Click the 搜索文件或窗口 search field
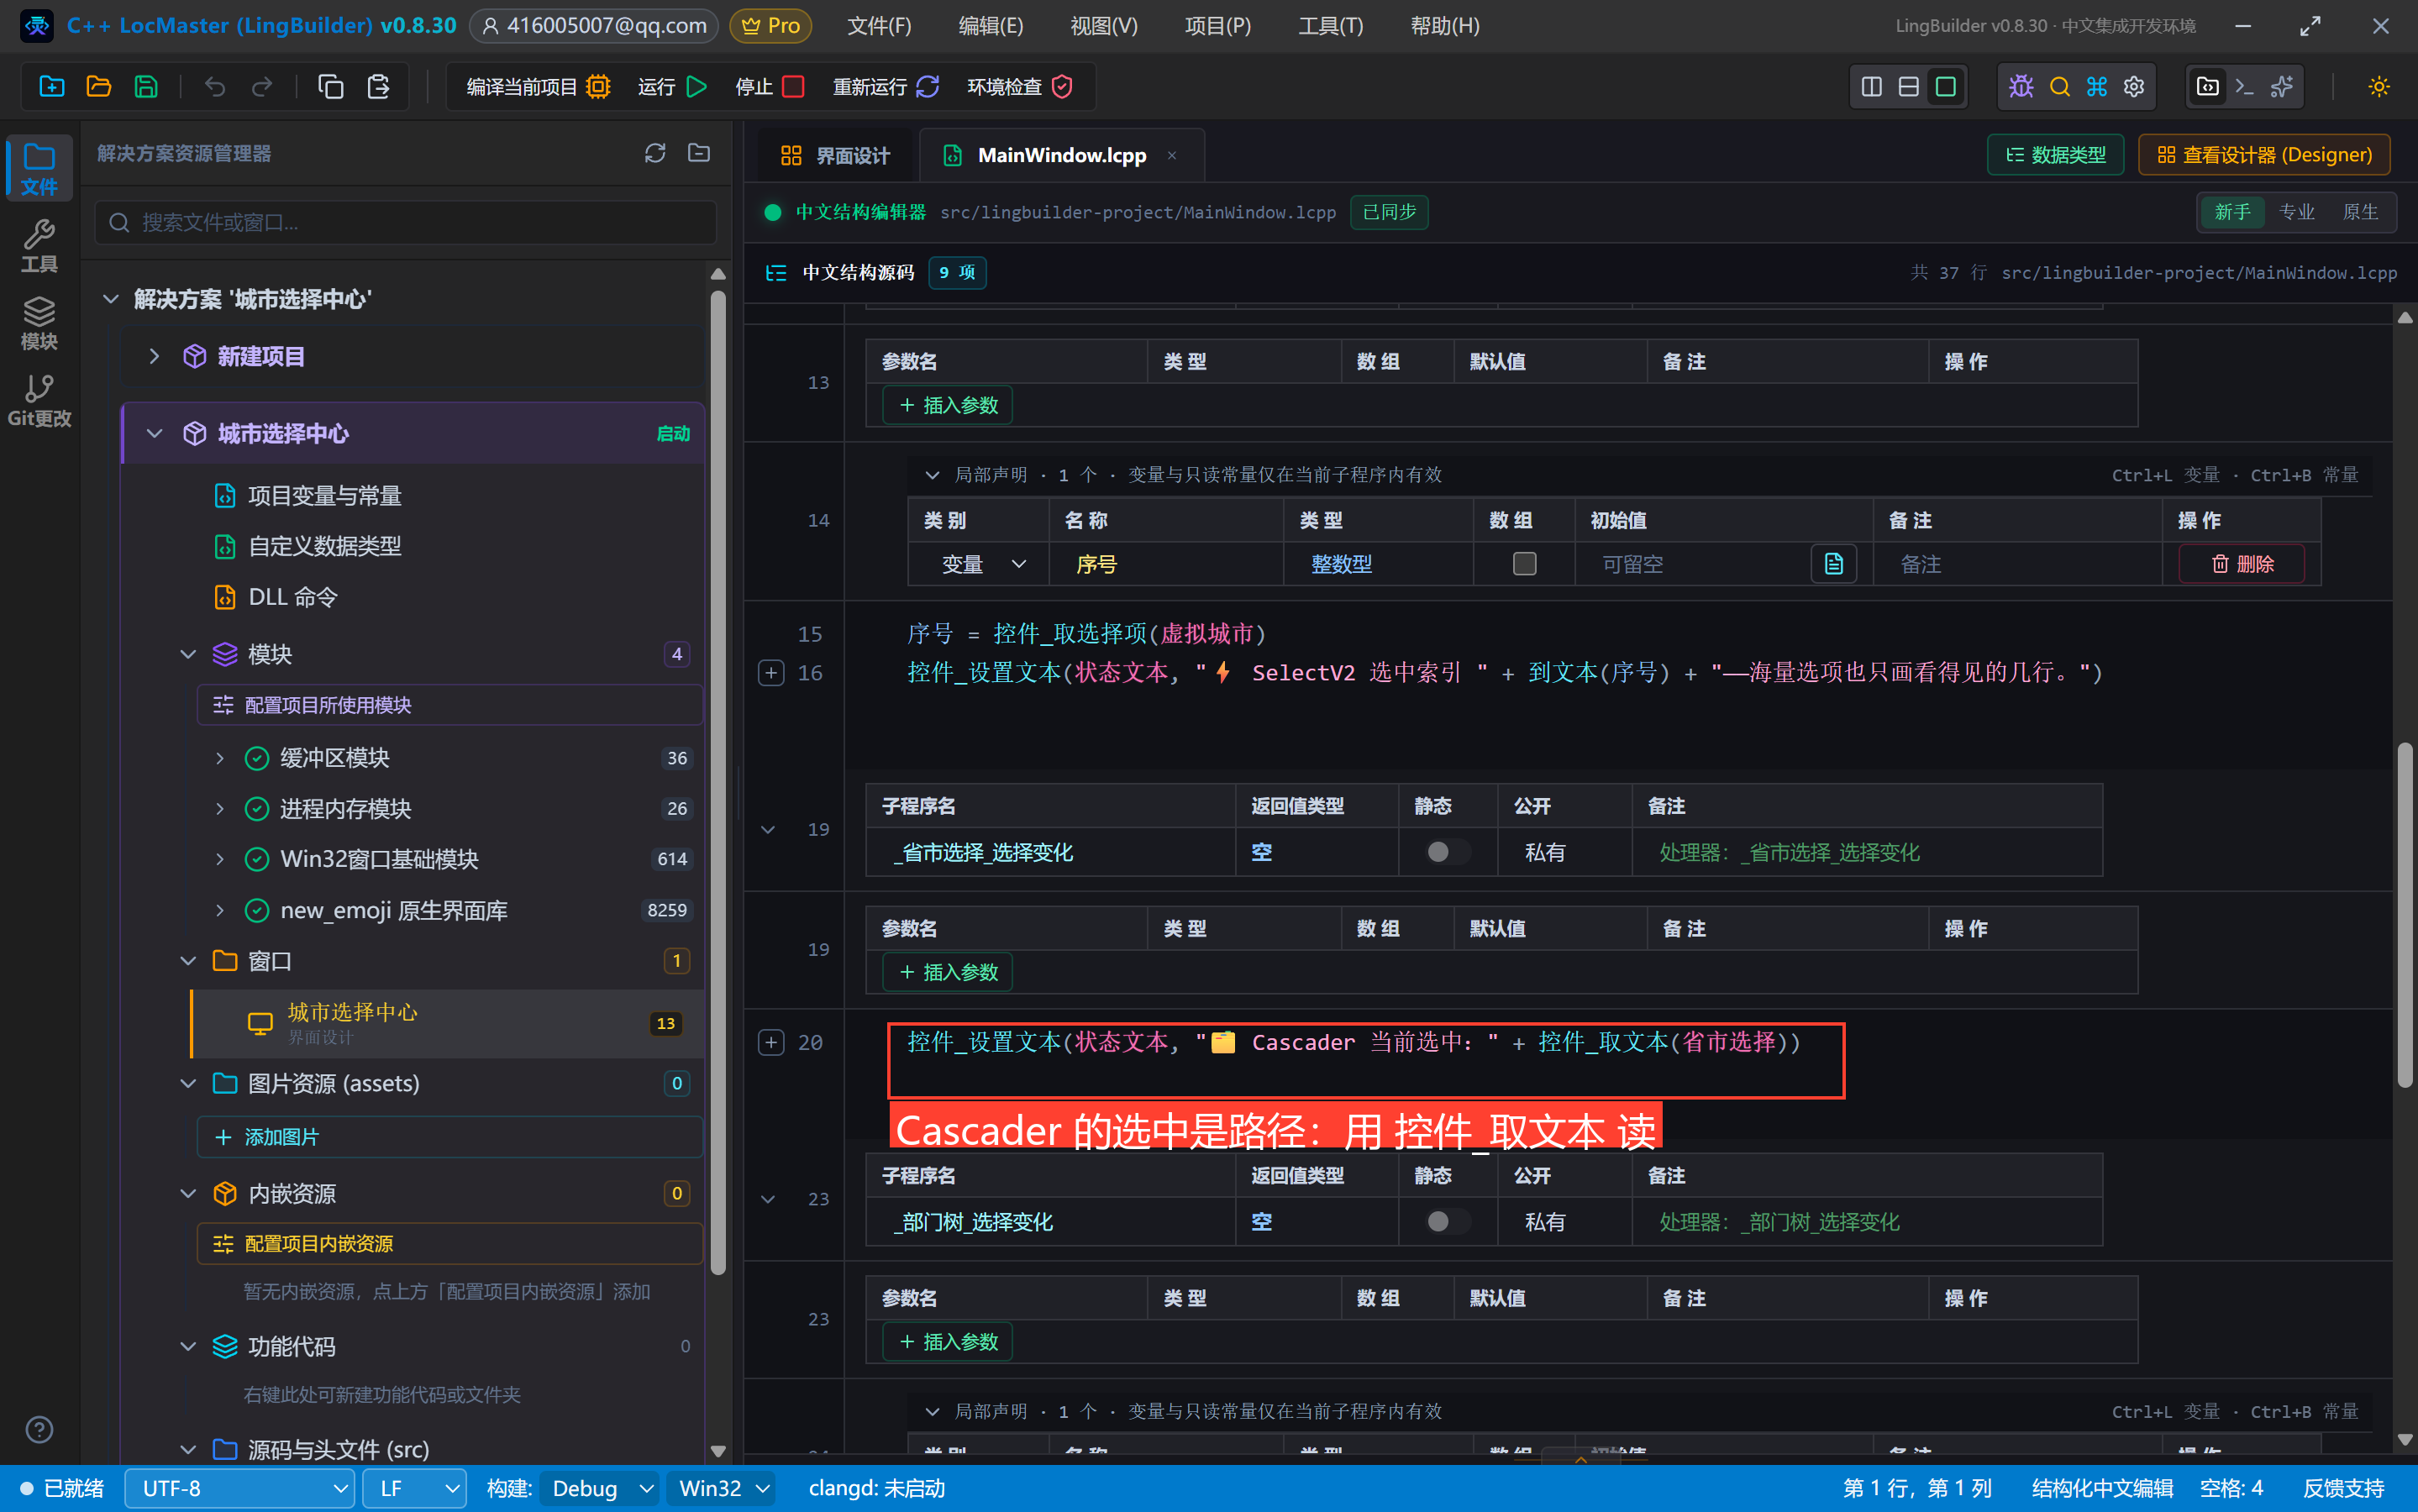Screen dimensions: 2418x1512 406,222
